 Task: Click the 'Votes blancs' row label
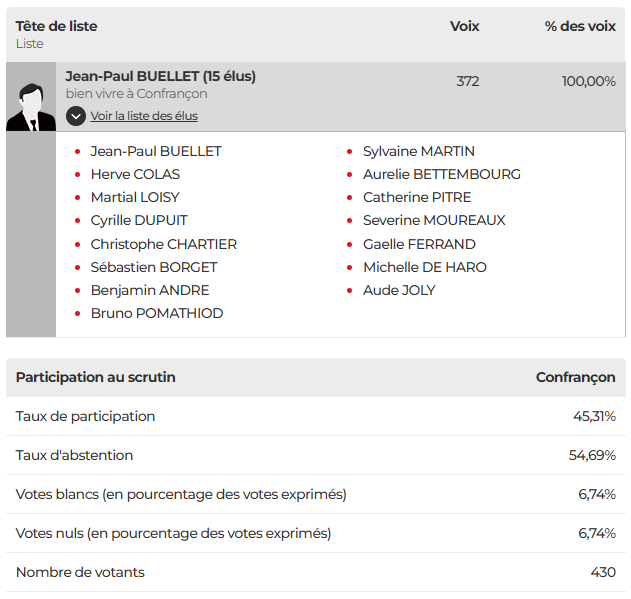tap(181, 494)
